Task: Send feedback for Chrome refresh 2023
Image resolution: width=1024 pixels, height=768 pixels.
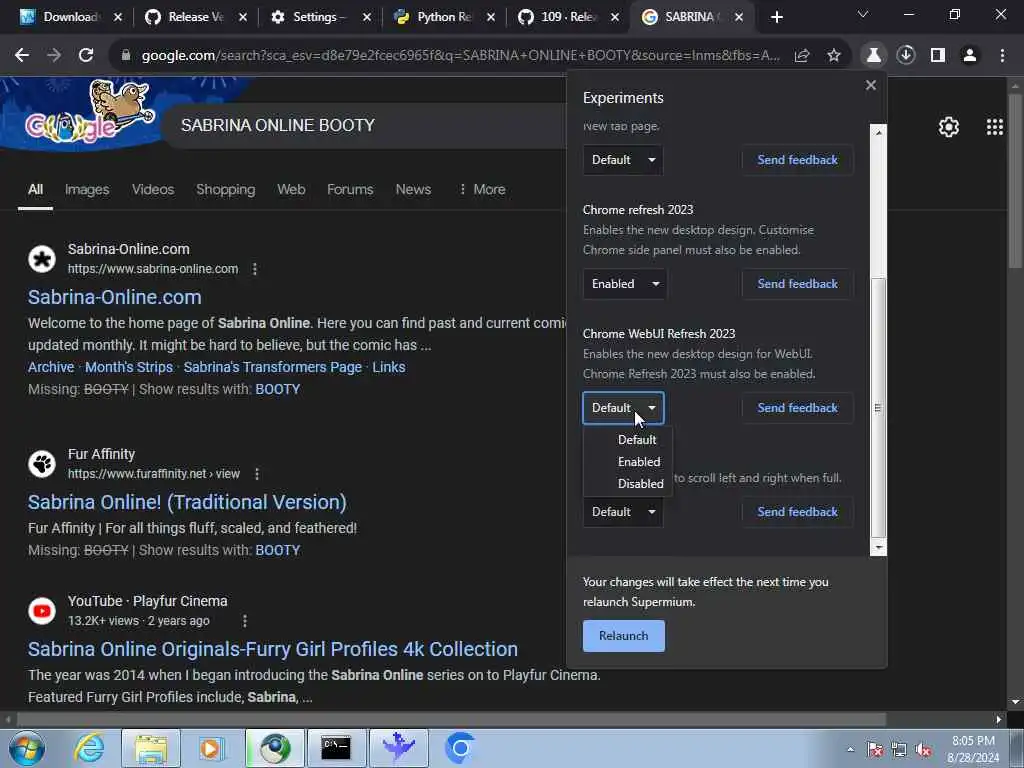Action: 797,284
